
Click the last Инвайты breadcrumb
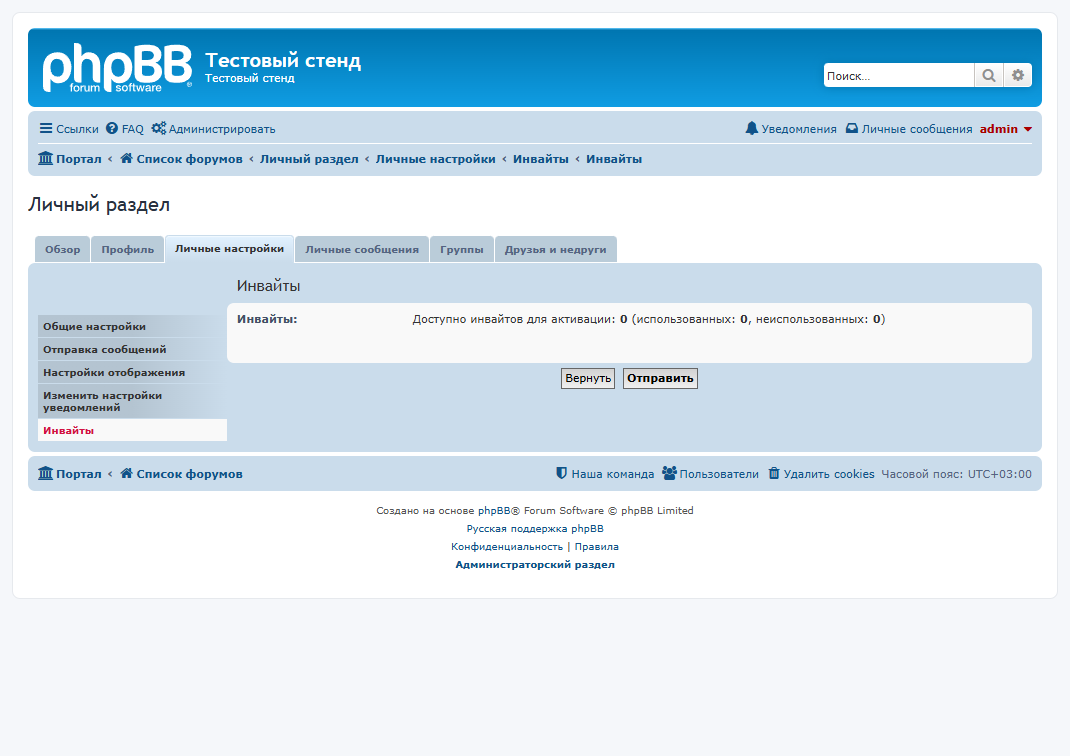pos(614,159)
